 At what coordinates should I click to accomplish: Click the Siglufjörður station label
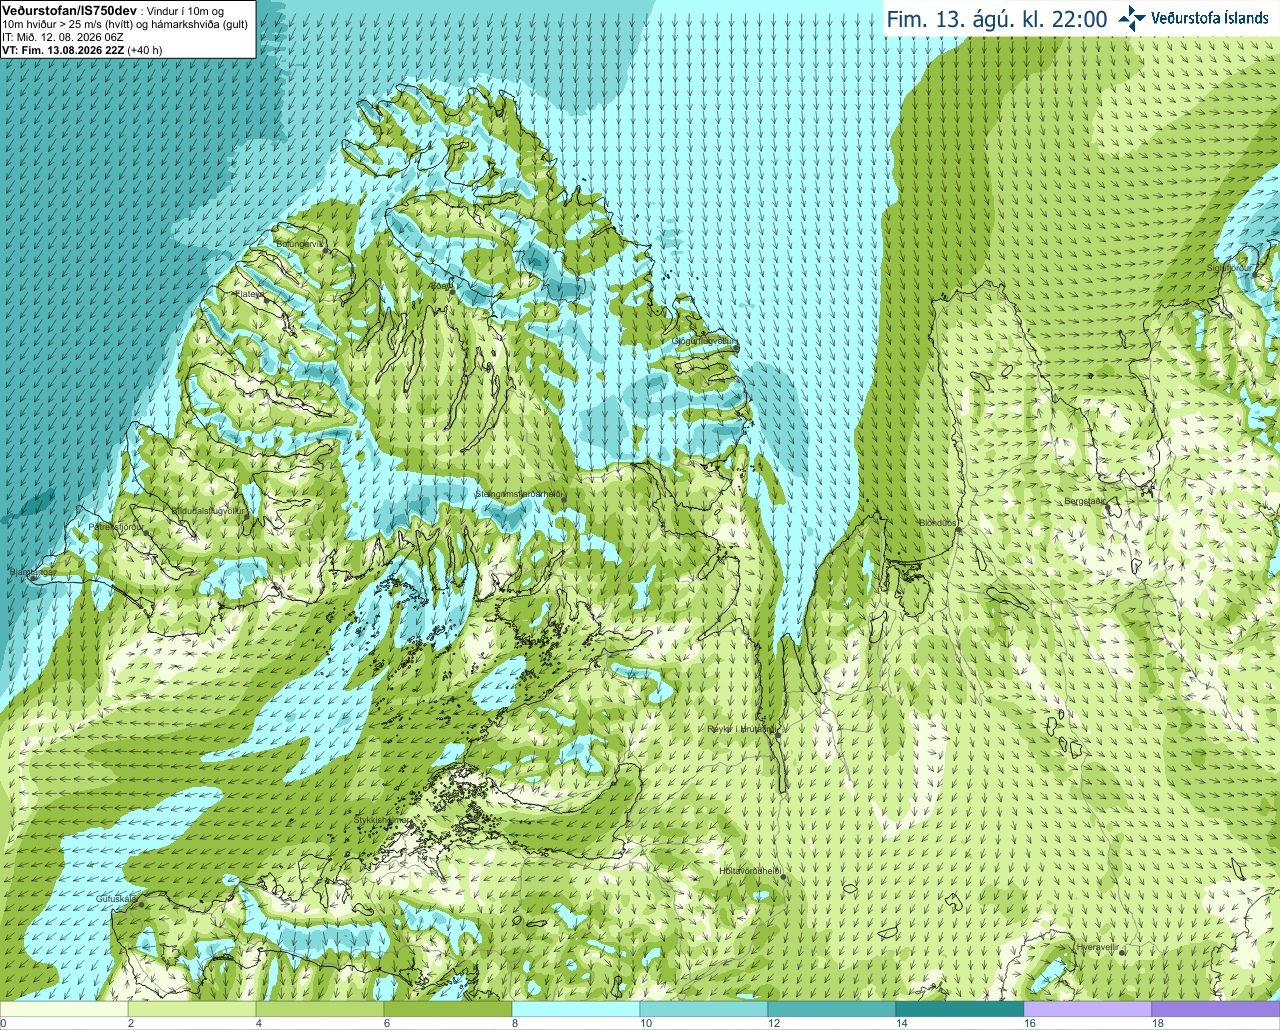pyautogui.click(x=1229, y=268)
